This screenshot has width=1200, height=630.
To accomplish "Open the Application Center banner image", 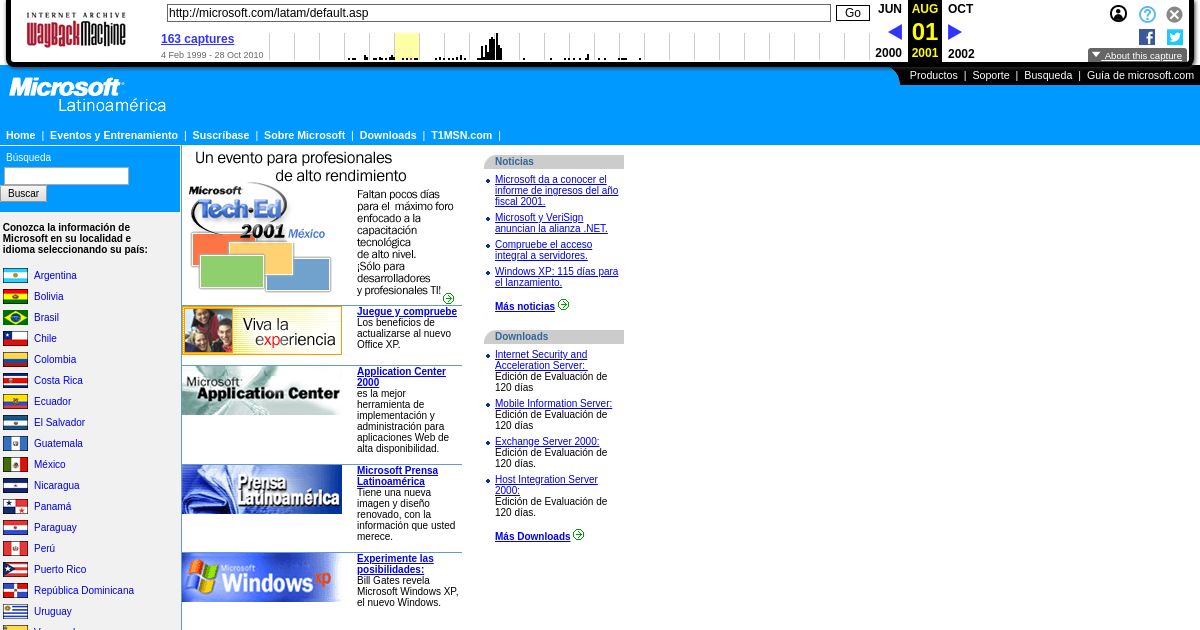I will coord(262,390).
